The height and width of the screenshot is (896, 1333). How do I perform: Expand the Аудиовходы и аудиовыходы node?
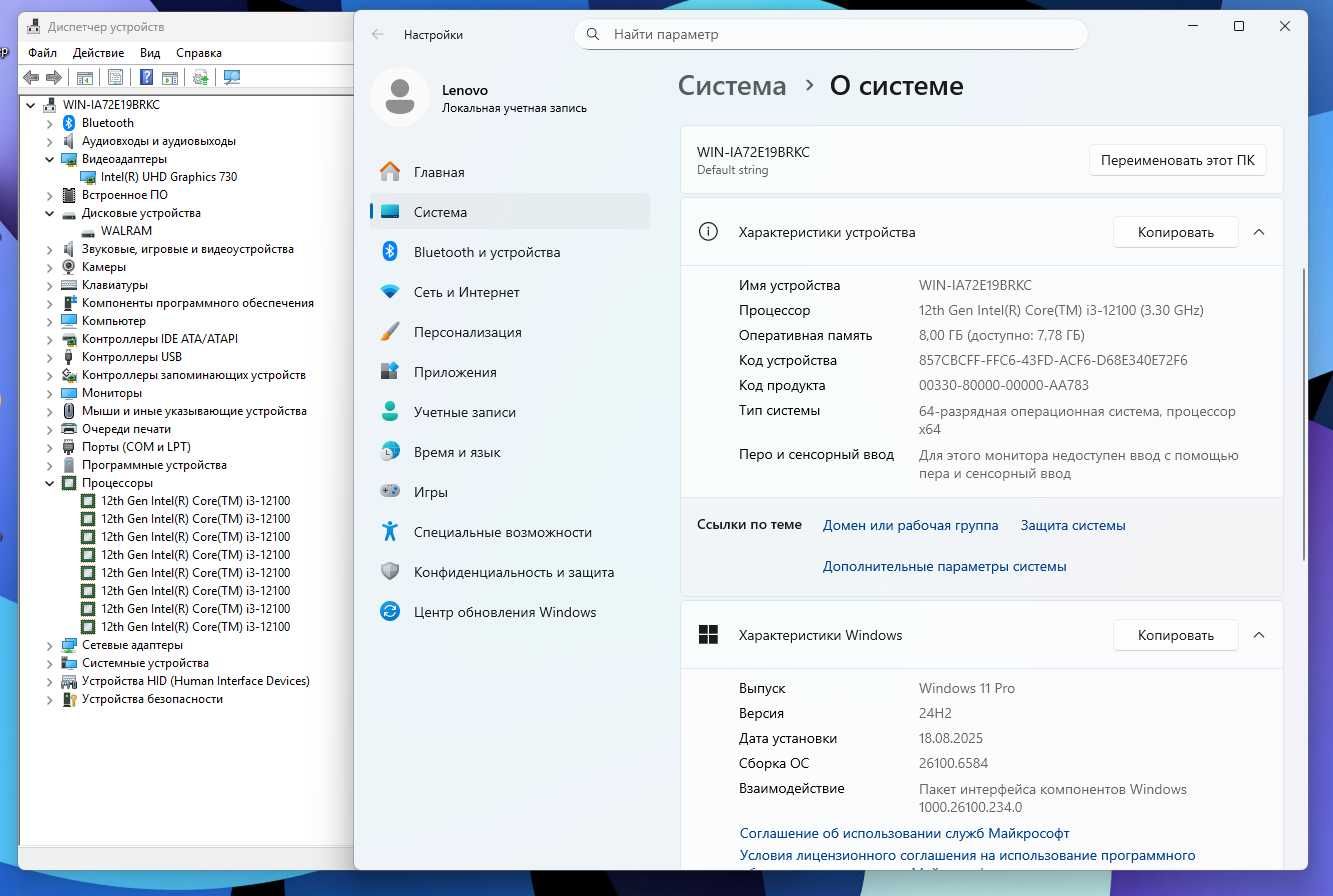click(50, 141)
